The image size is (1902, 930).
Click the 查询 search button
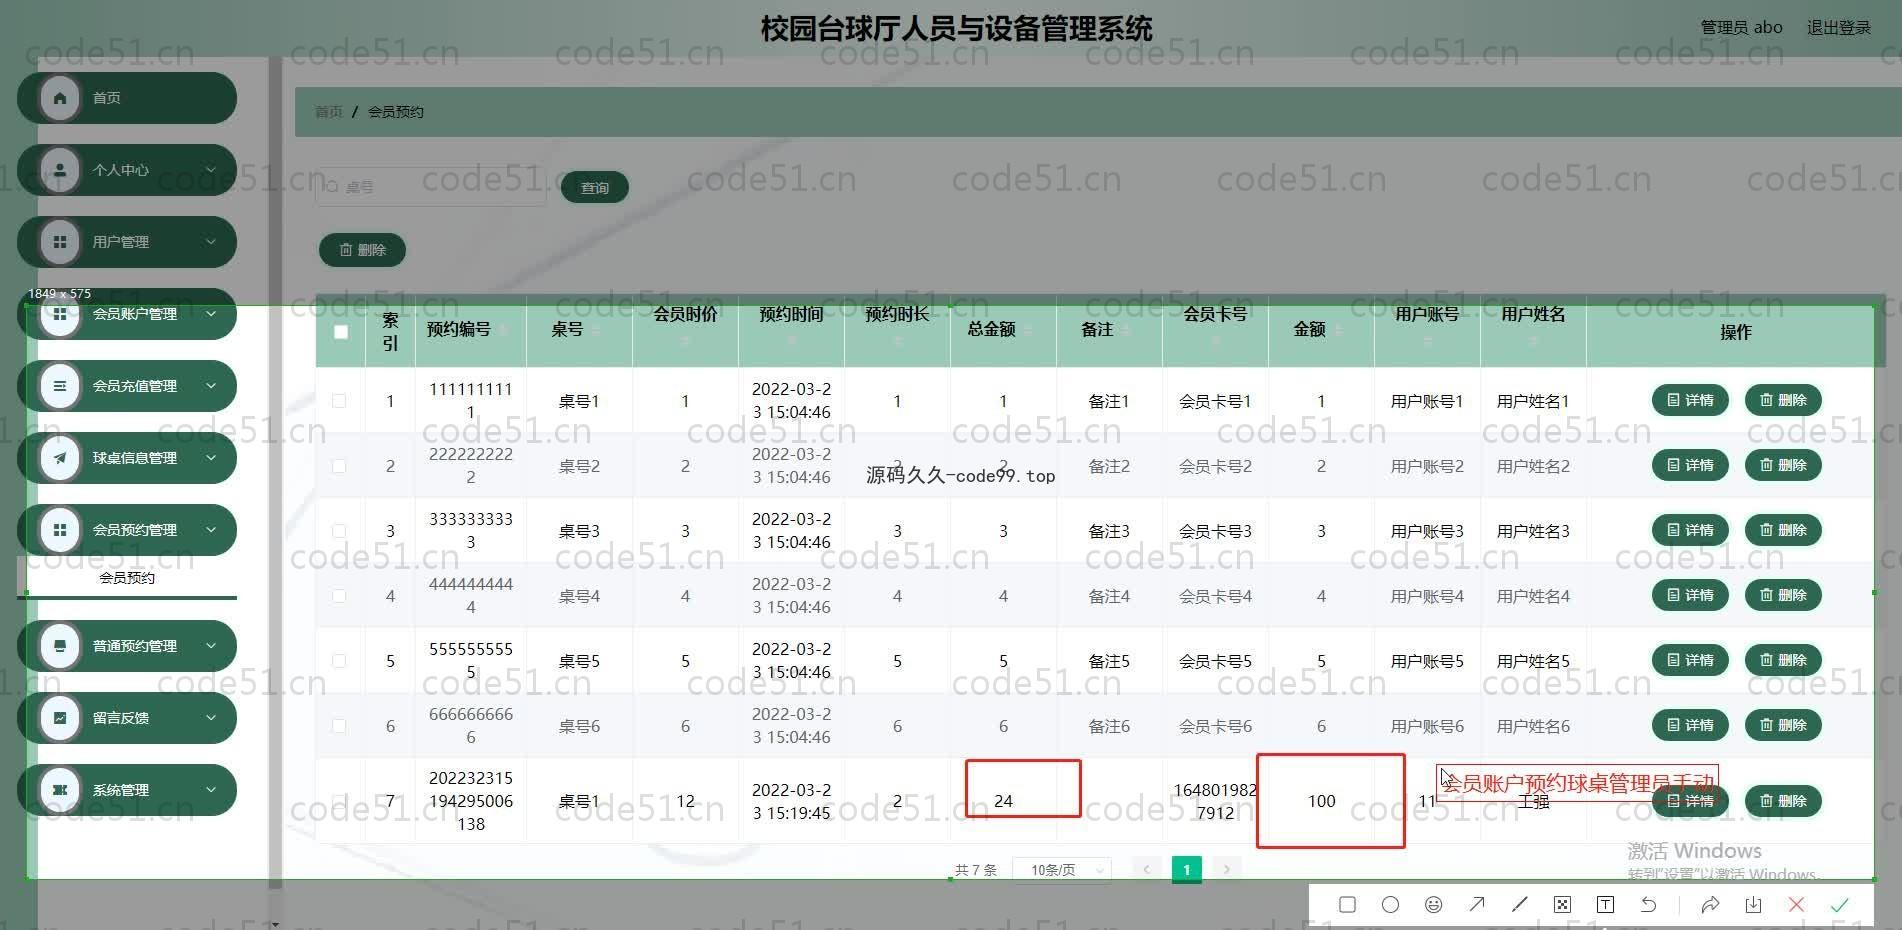(594, 188)
